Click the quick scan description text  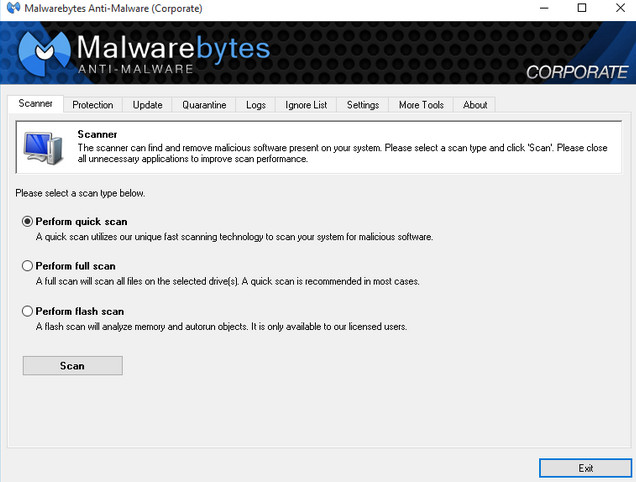click(x=234, y=237)
